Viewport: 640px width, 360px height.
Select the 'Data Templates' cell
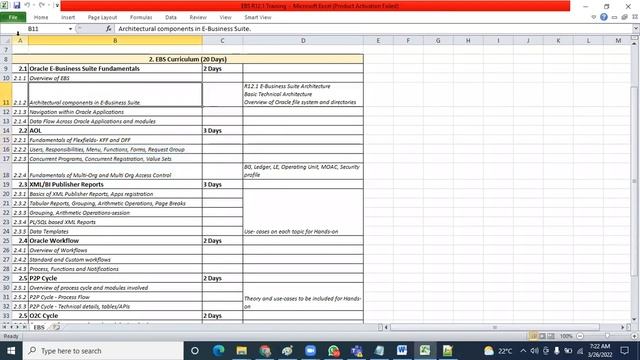coord(115,231)
